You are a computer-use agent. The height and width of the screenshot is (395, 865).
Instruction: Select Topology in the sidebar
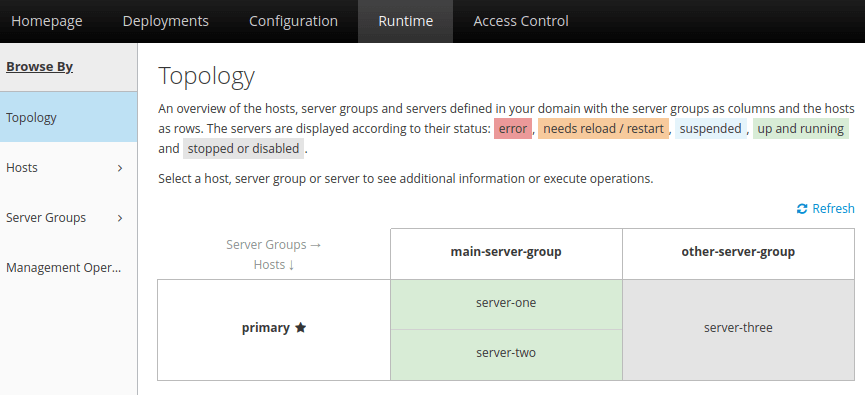68,118
